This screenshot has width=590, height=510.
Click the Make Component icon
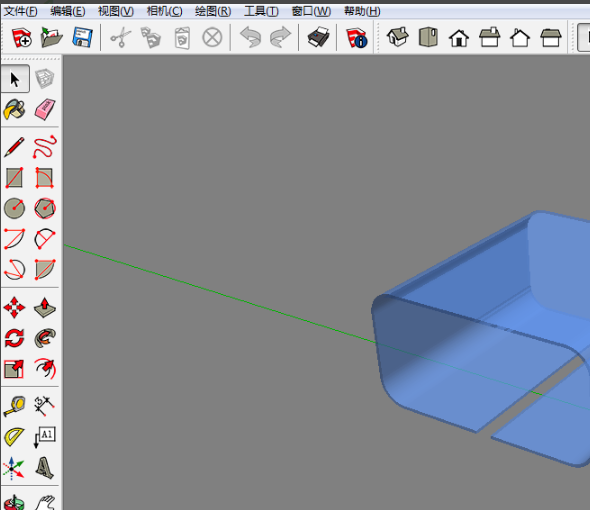pyautogui.click(x=45, y=79)
